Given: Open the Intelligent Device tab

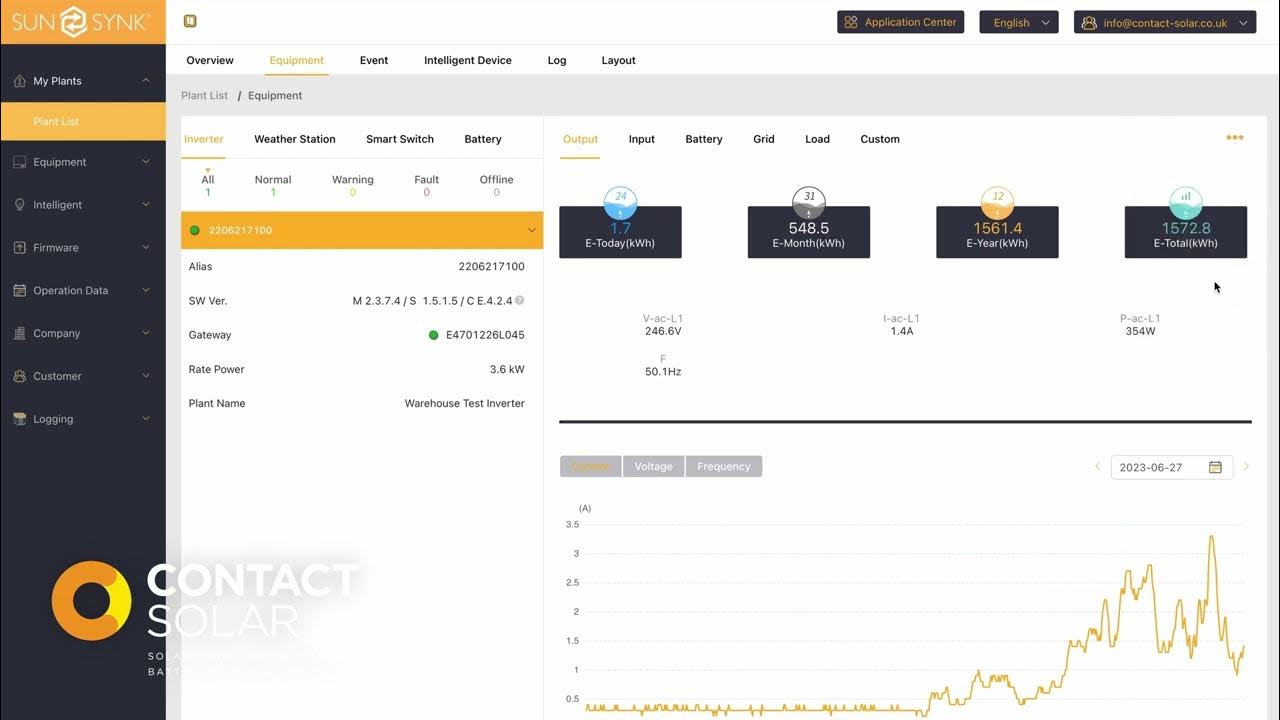Looking at the screenshot, I should 468,61.
